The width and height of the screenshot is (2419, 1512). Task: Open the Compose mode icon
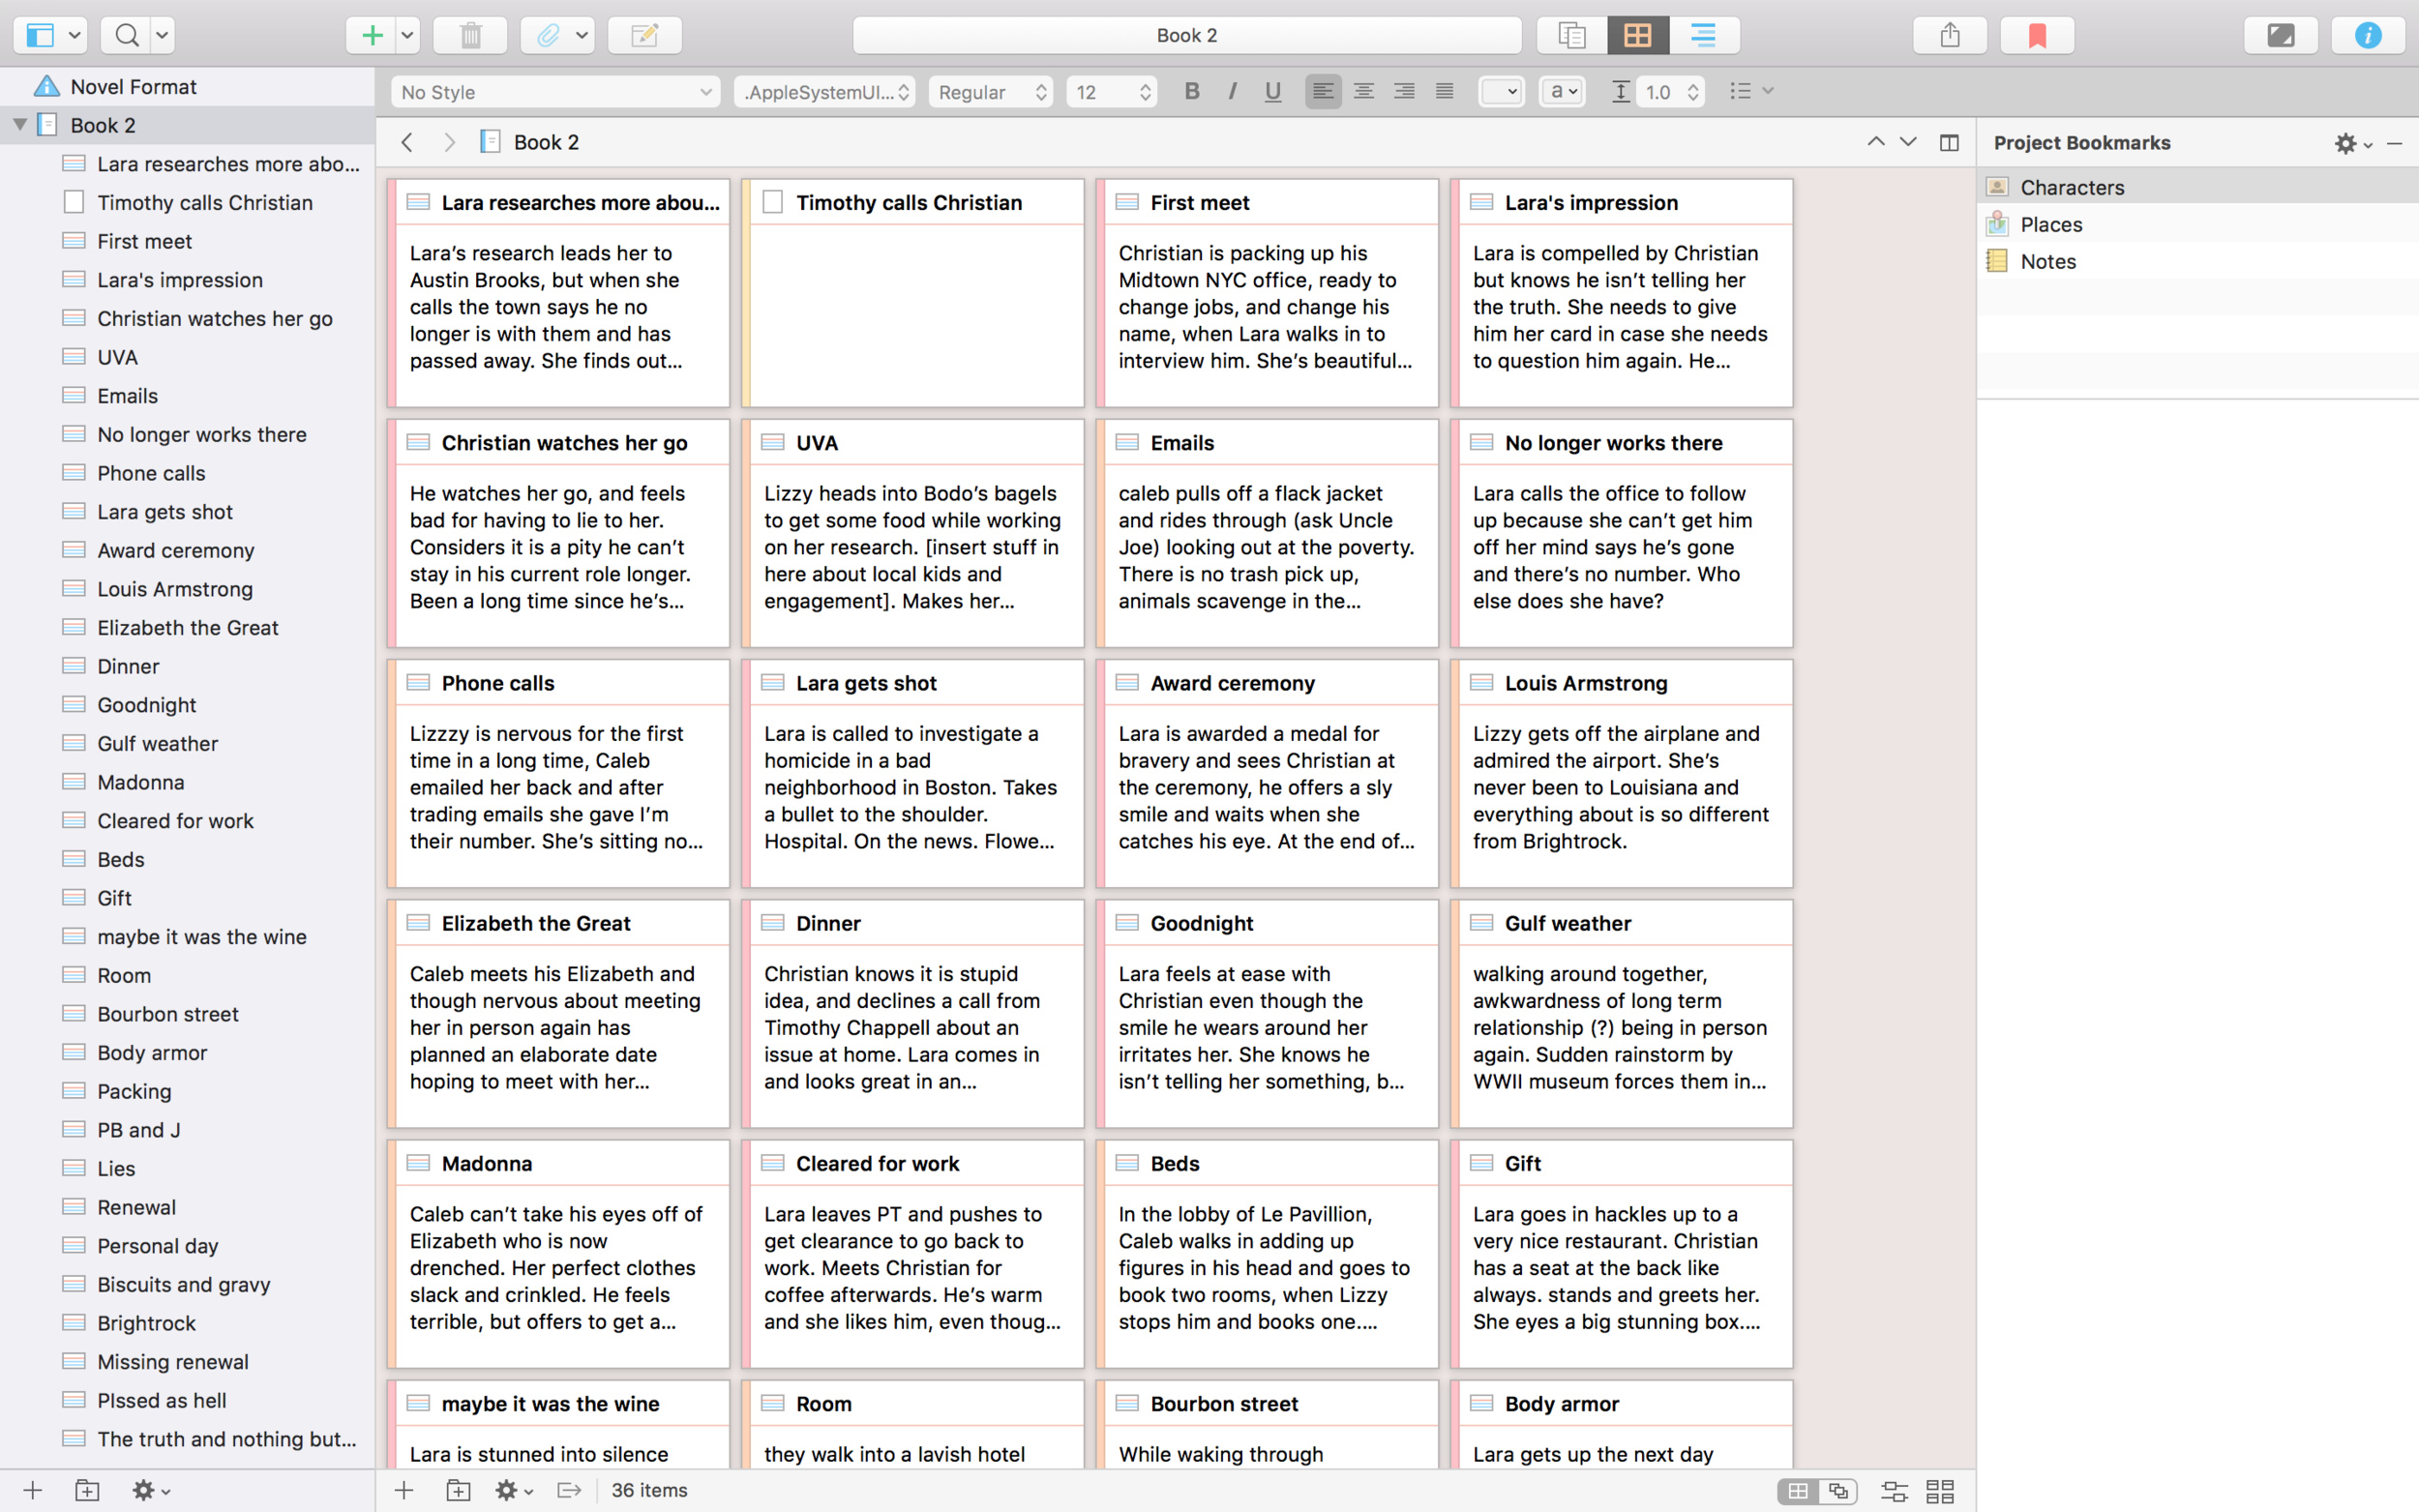click(x=2280, y=35)
